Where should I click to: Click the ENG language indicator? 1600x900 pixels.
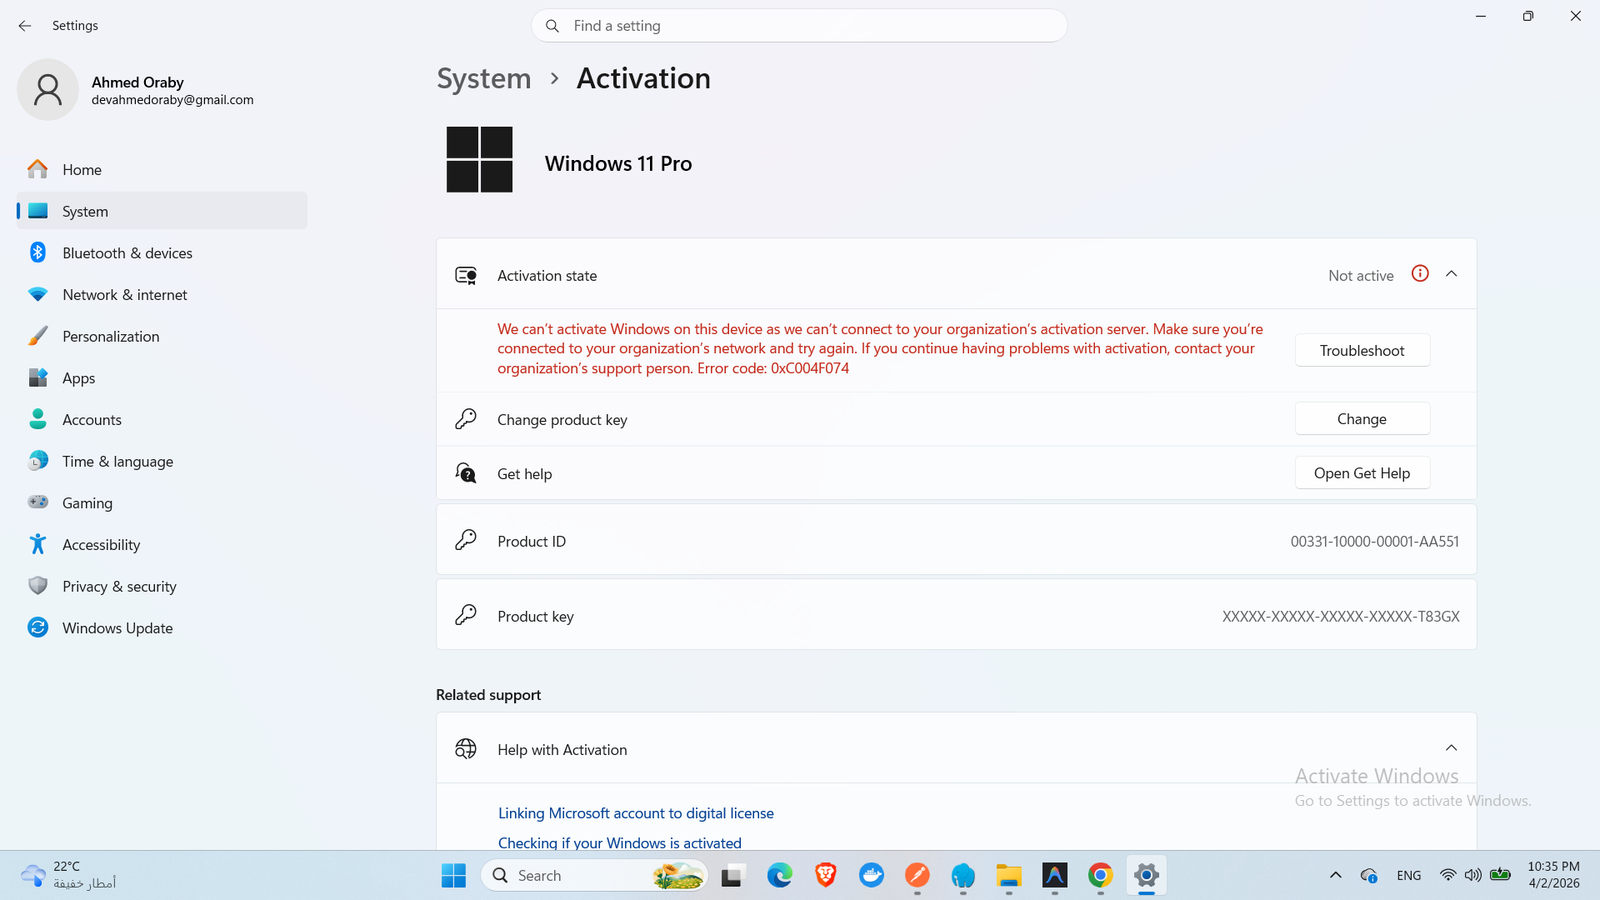point(1409,875)
